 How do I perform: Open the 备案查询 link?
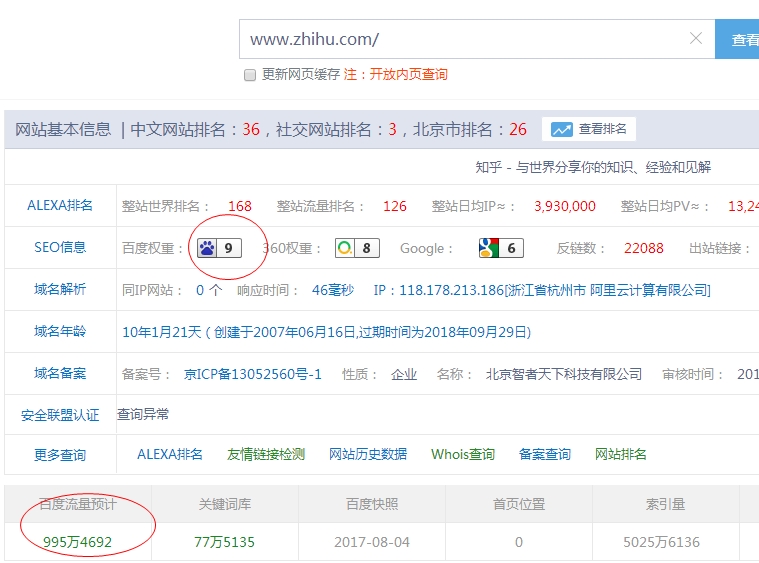(545, 454)
